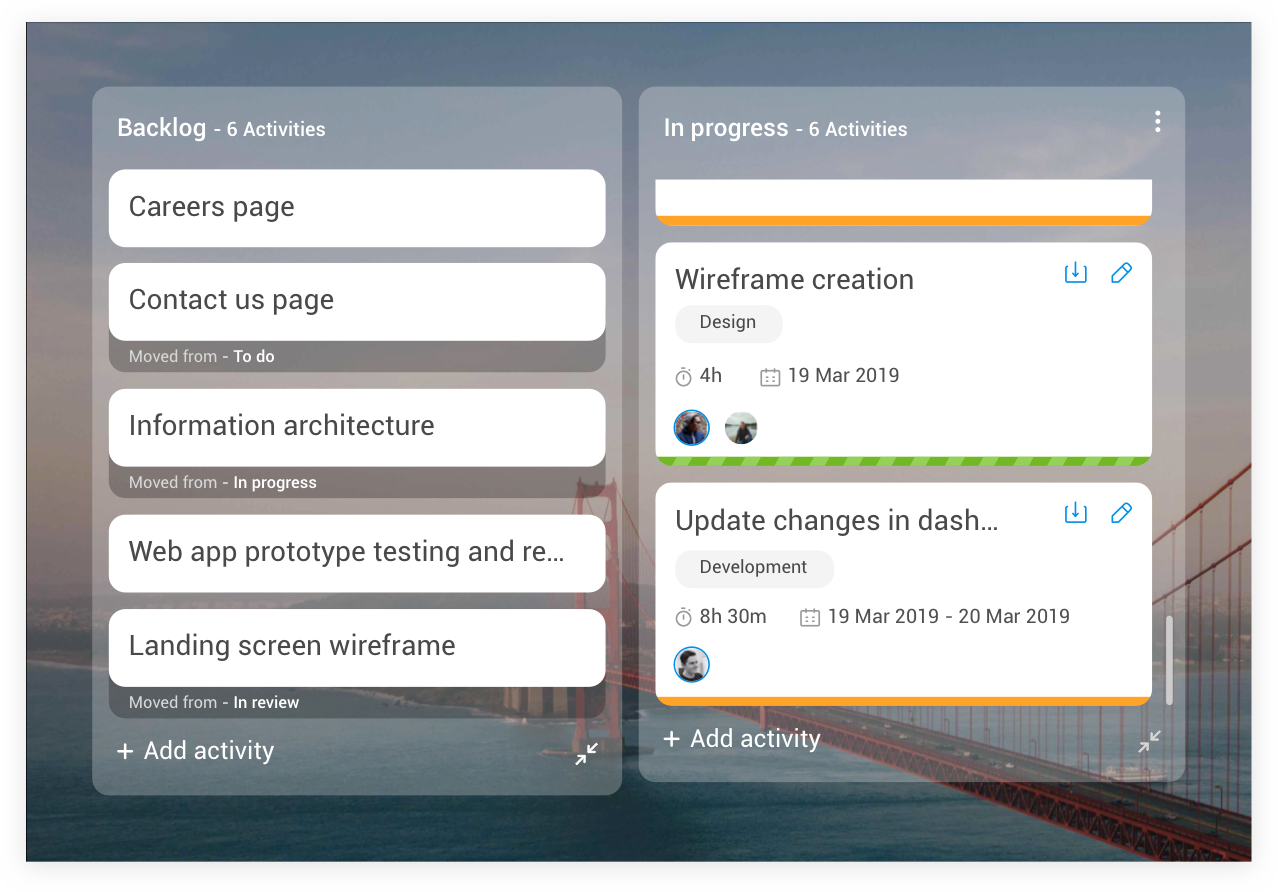The image size is (1278, 892).
Task: Open the Web app prototype testing card
Action: [357, 553]
